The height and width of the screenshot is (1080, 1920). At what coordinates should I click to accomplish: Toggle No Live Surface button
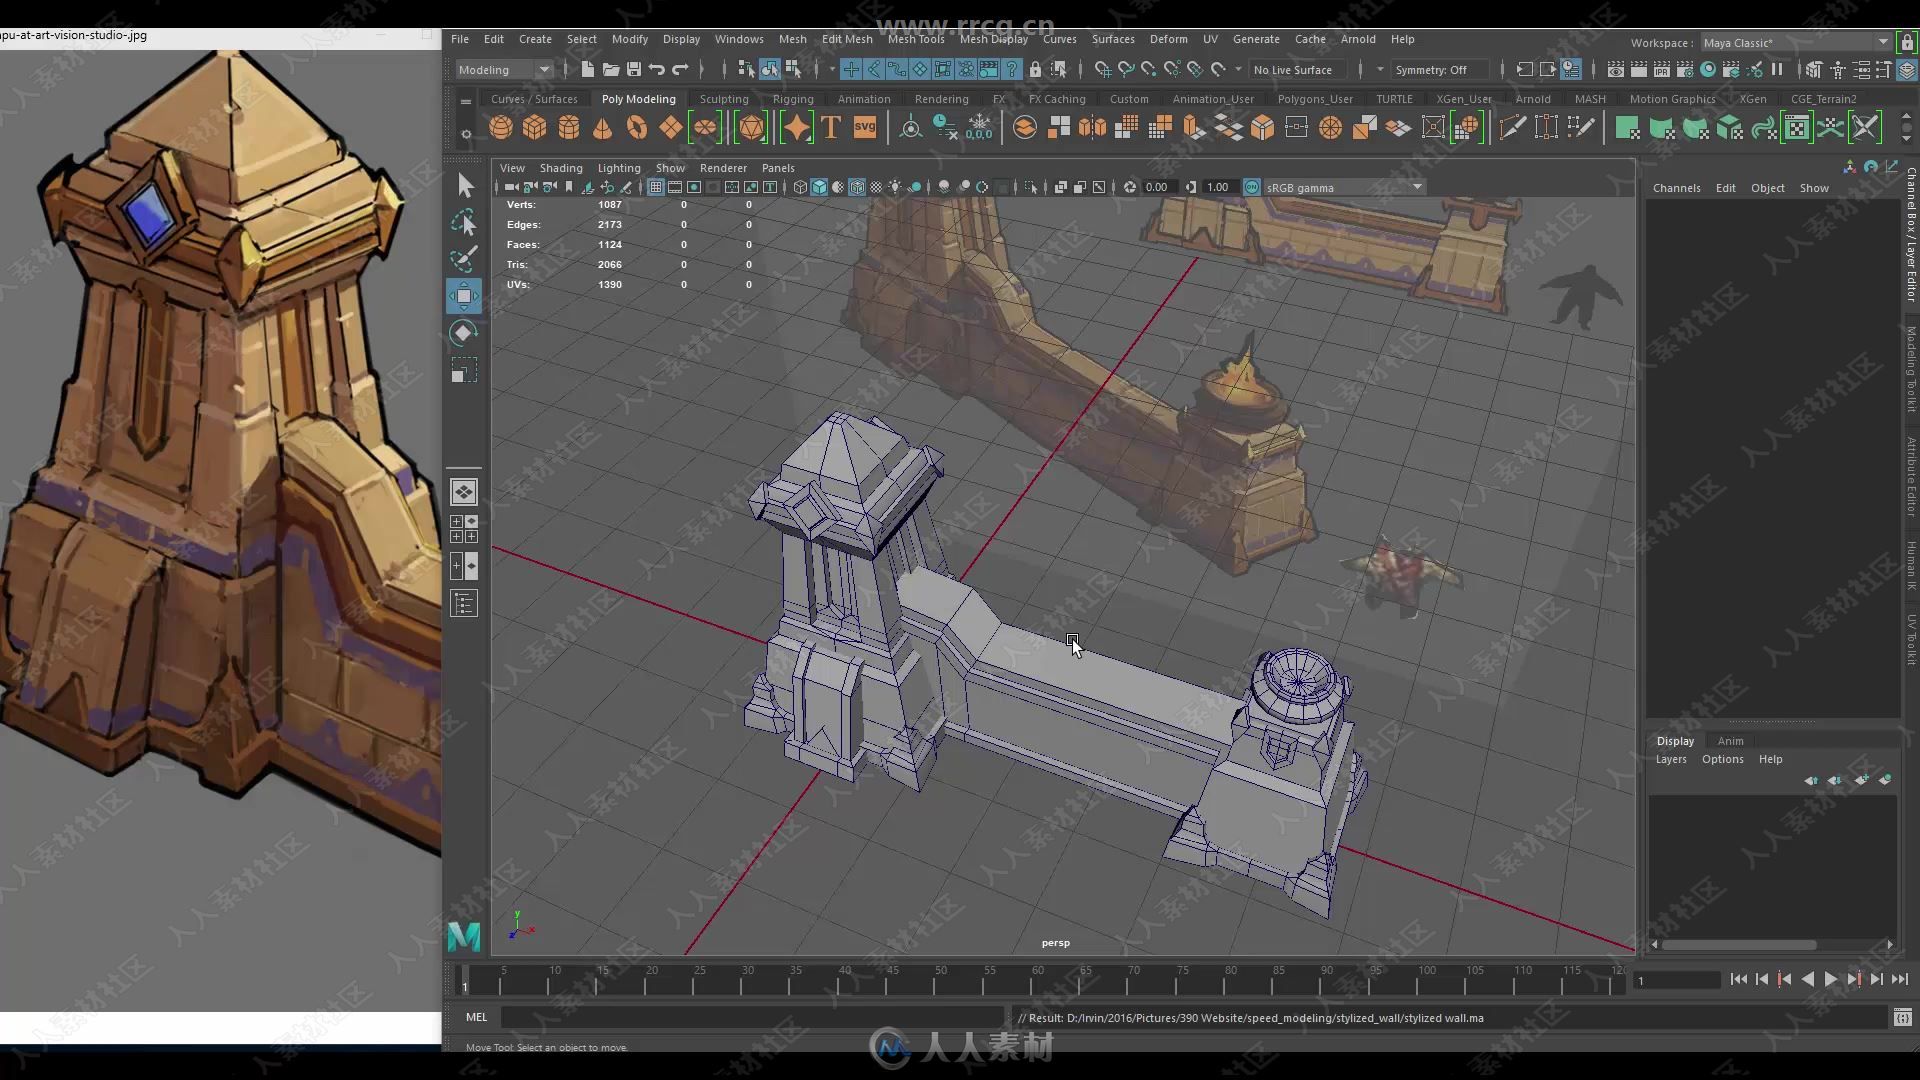[x=1294, y=69]
